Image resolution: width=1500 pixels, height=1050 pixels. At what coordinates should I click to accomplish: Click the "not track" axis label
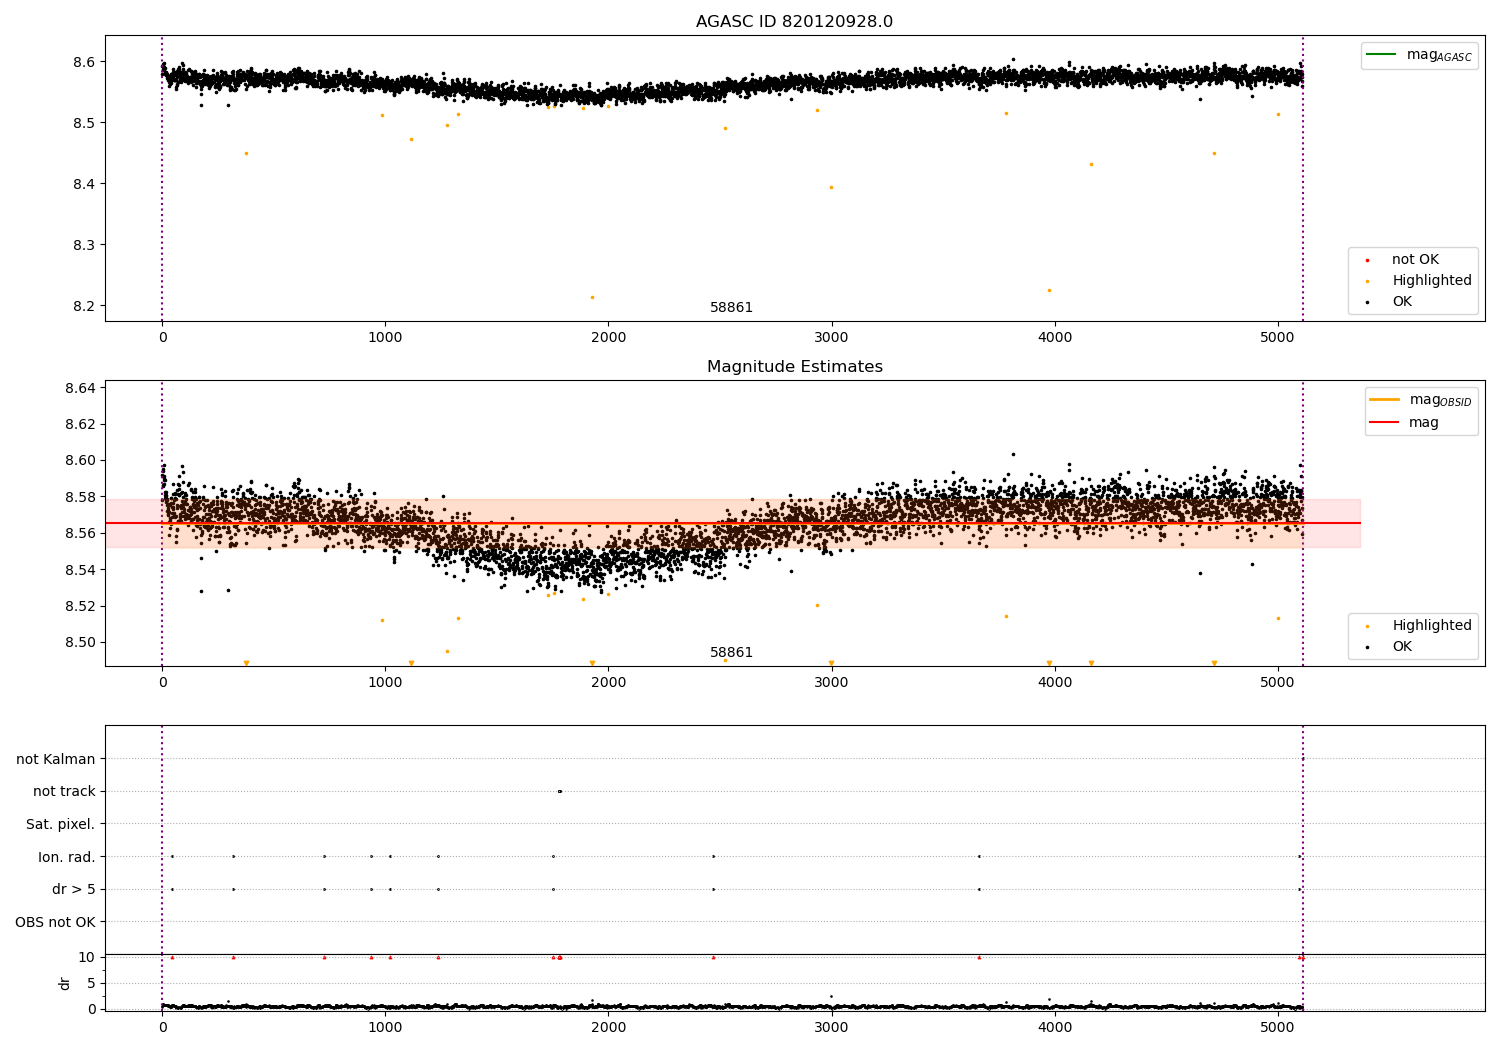pyautogui.click(x=64, y=792)
